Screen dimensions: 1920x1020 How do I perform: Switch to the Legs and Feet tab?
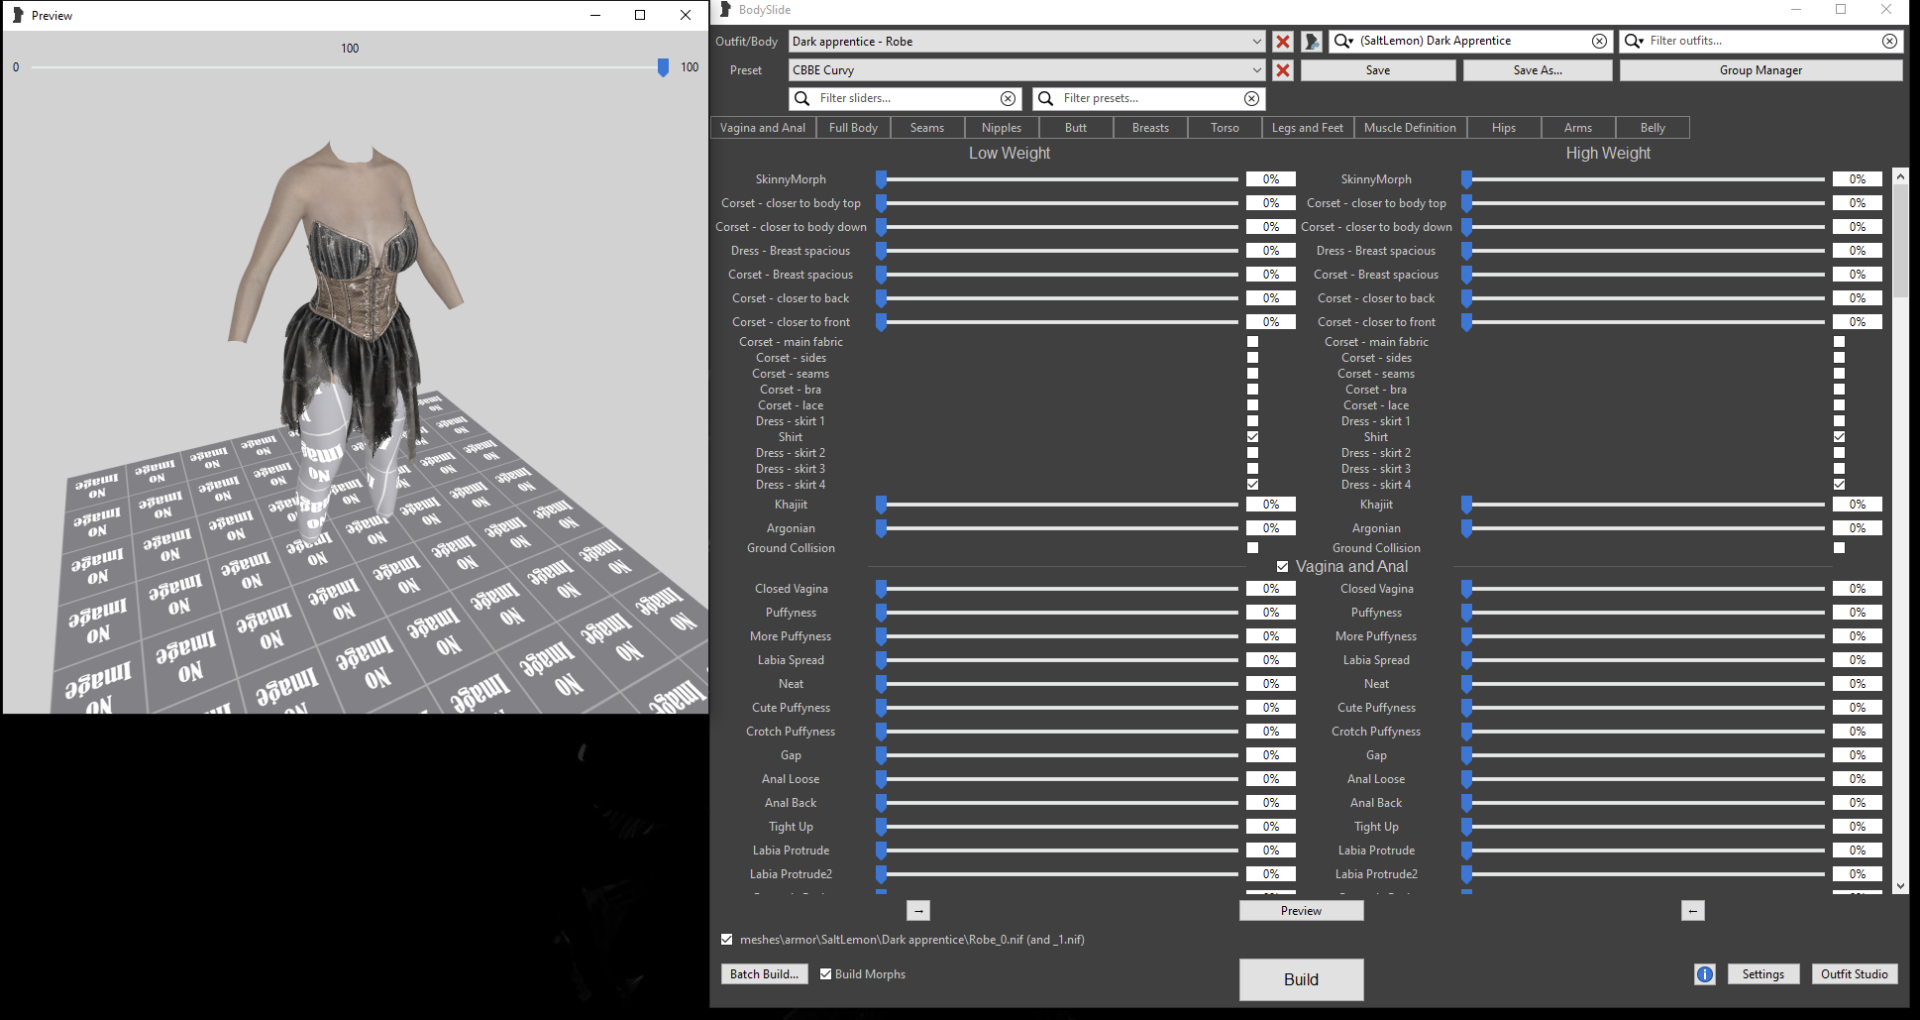[x=1307, y=128]
